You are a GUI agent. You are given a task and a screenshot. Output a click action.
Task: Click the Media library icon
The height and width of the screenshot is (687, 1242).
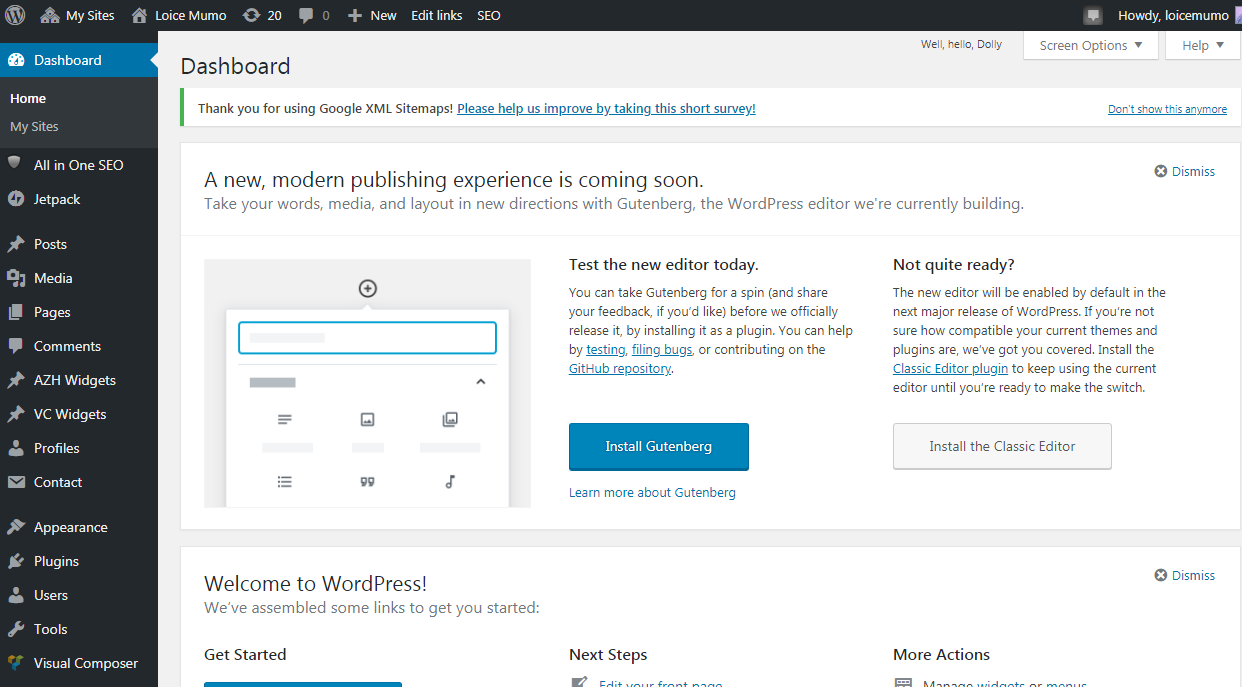point(18,277)
